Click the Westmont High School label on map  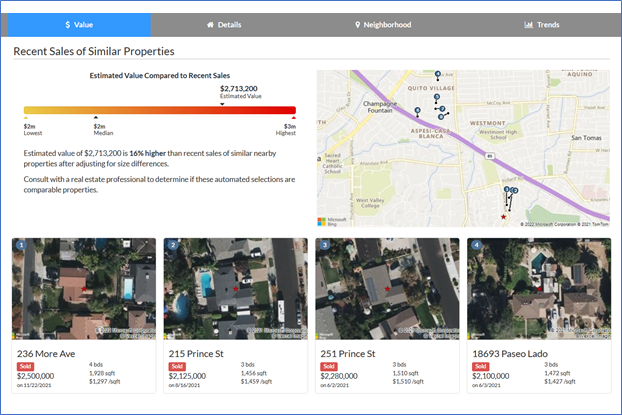tap(498, 134)
